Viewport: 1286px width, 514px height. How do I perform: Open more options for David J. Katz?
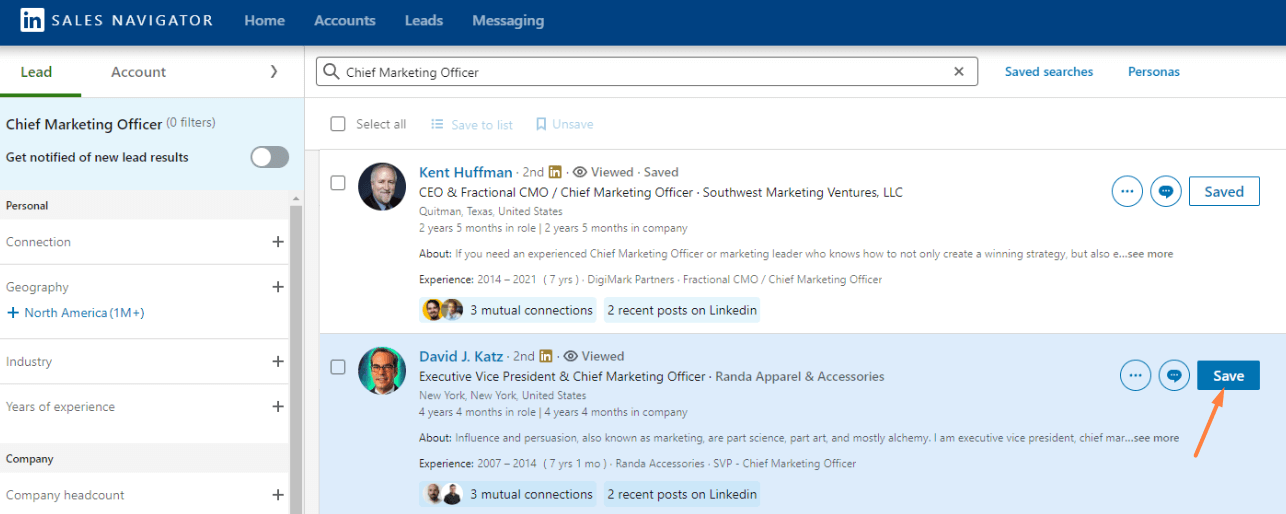tap(1135, 376)
